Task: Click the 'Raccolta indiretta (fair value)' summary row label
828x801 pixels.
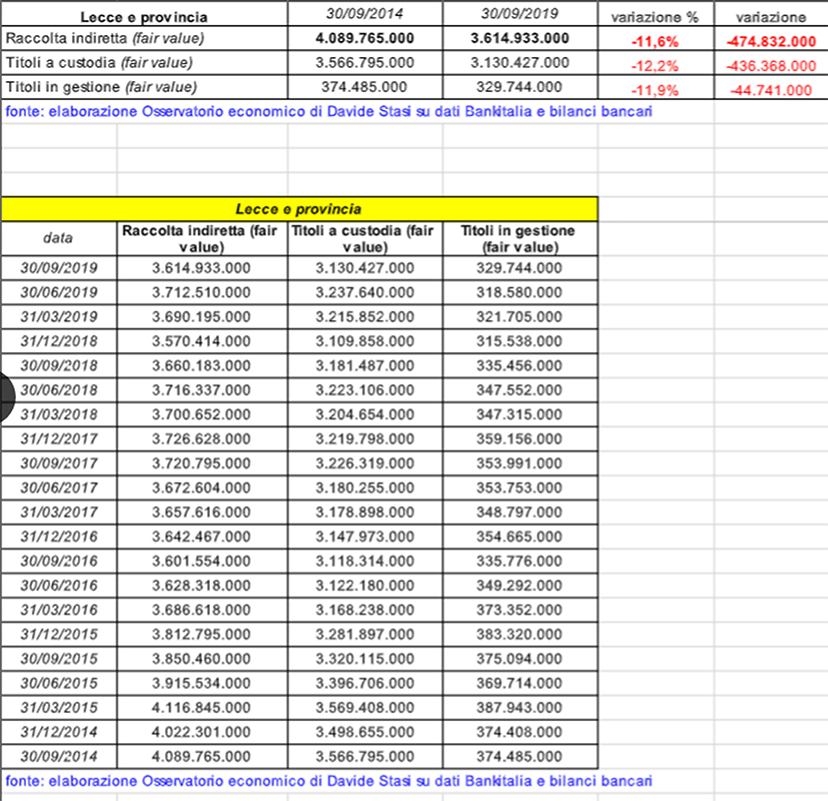Action: [105, 38]
